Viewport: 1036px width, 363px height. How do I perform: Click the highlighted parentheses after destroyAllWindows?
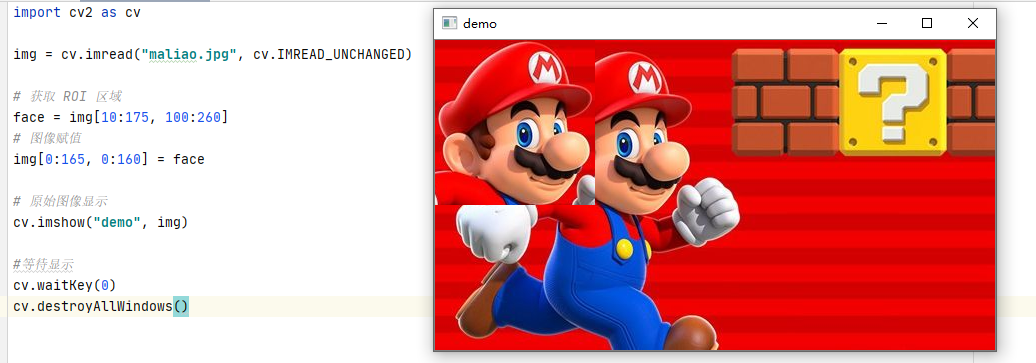tap(180, 307)
